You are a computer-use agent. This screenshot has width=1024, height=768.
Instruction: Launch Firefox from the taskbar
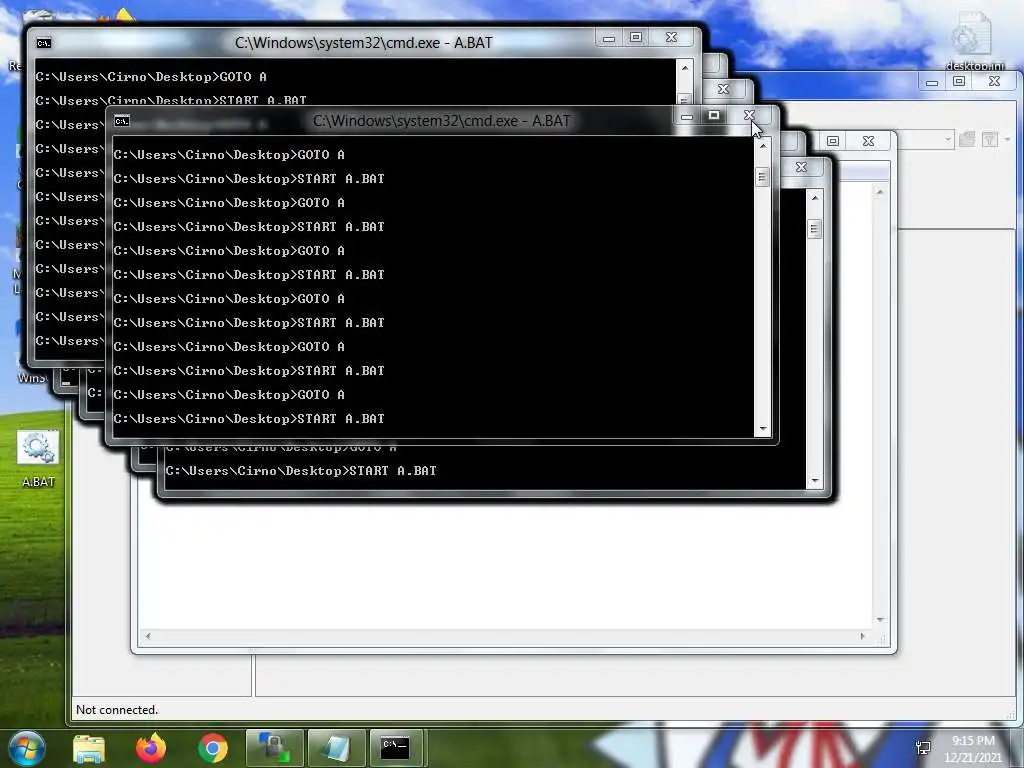pos(151,748)
